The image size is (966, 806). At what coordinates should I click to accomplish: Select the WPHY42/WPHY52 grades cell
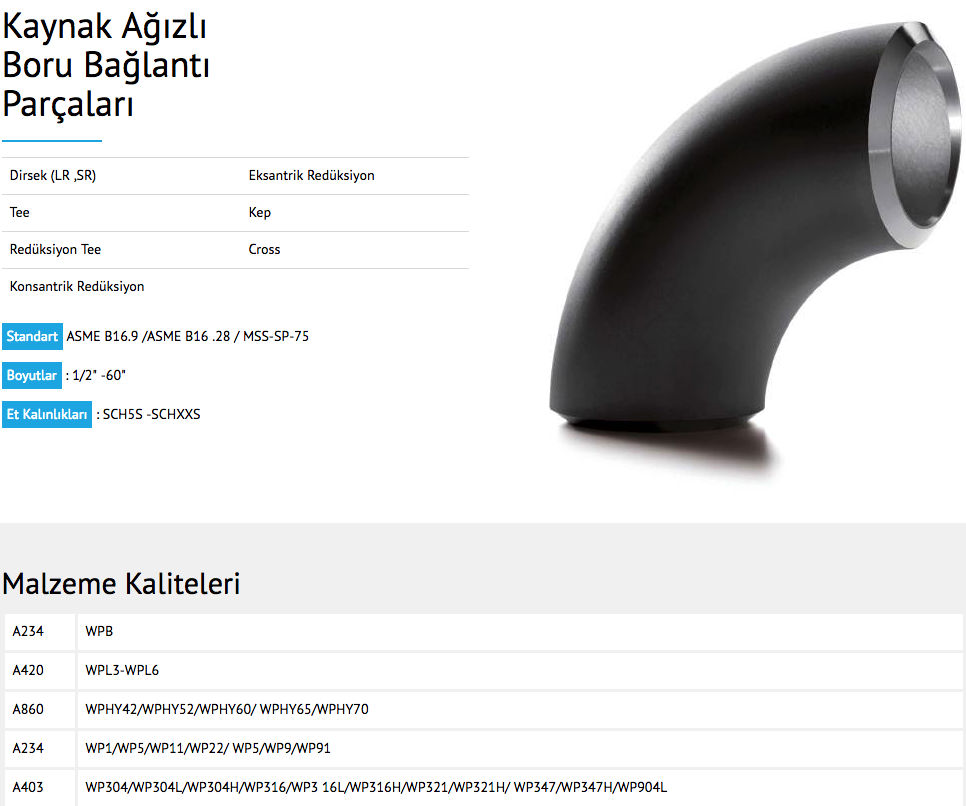[520, 709]
